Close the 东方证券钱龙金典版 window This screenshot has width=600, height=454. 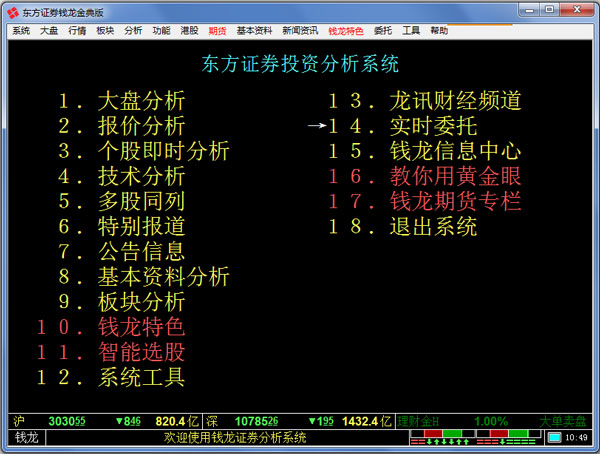coord(577,10)
